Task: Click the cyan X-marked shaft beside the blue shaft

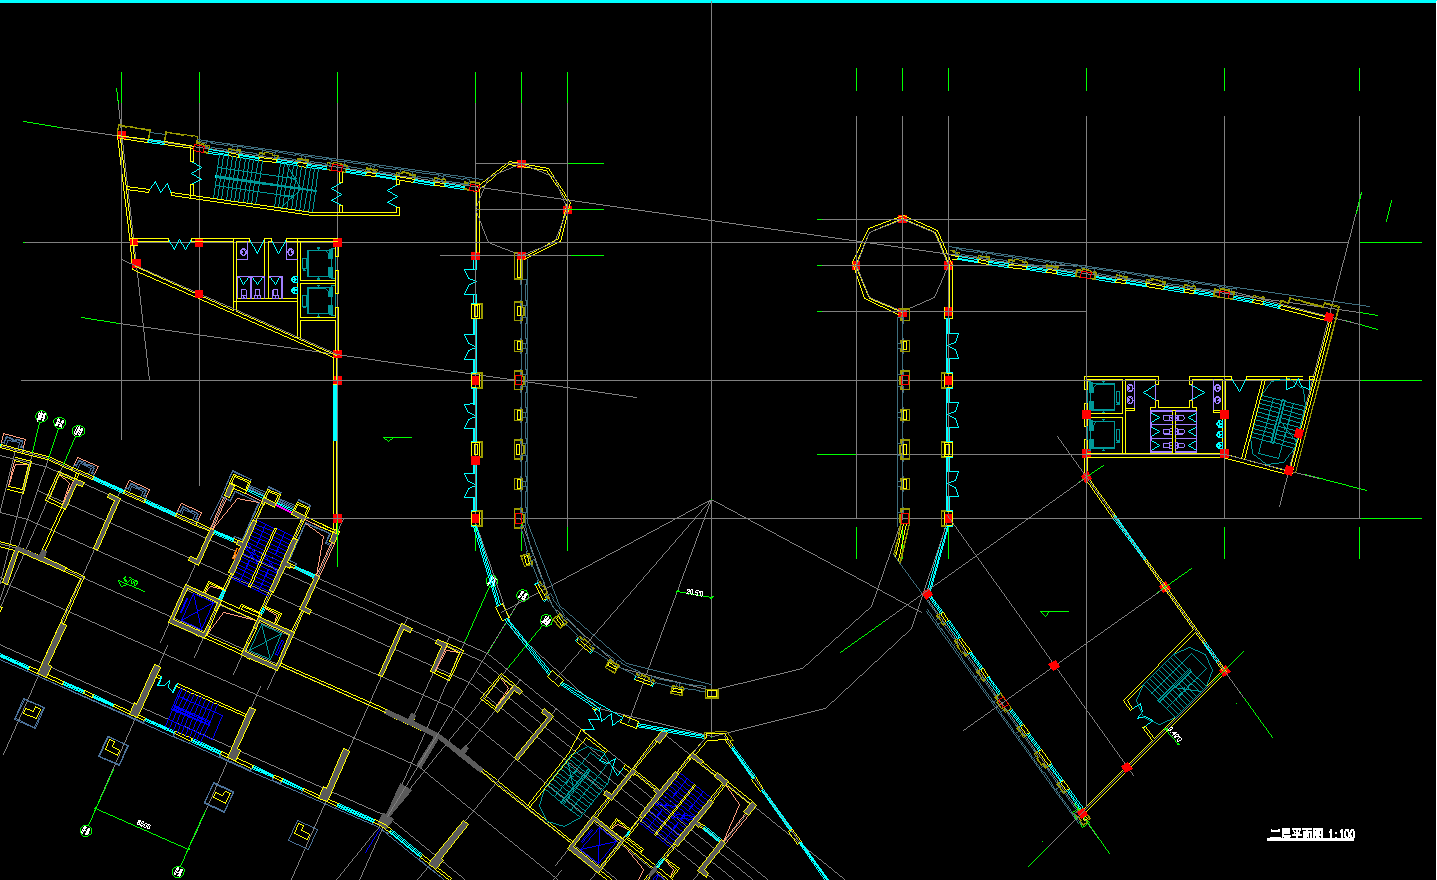Action: [x=266, y=642]
